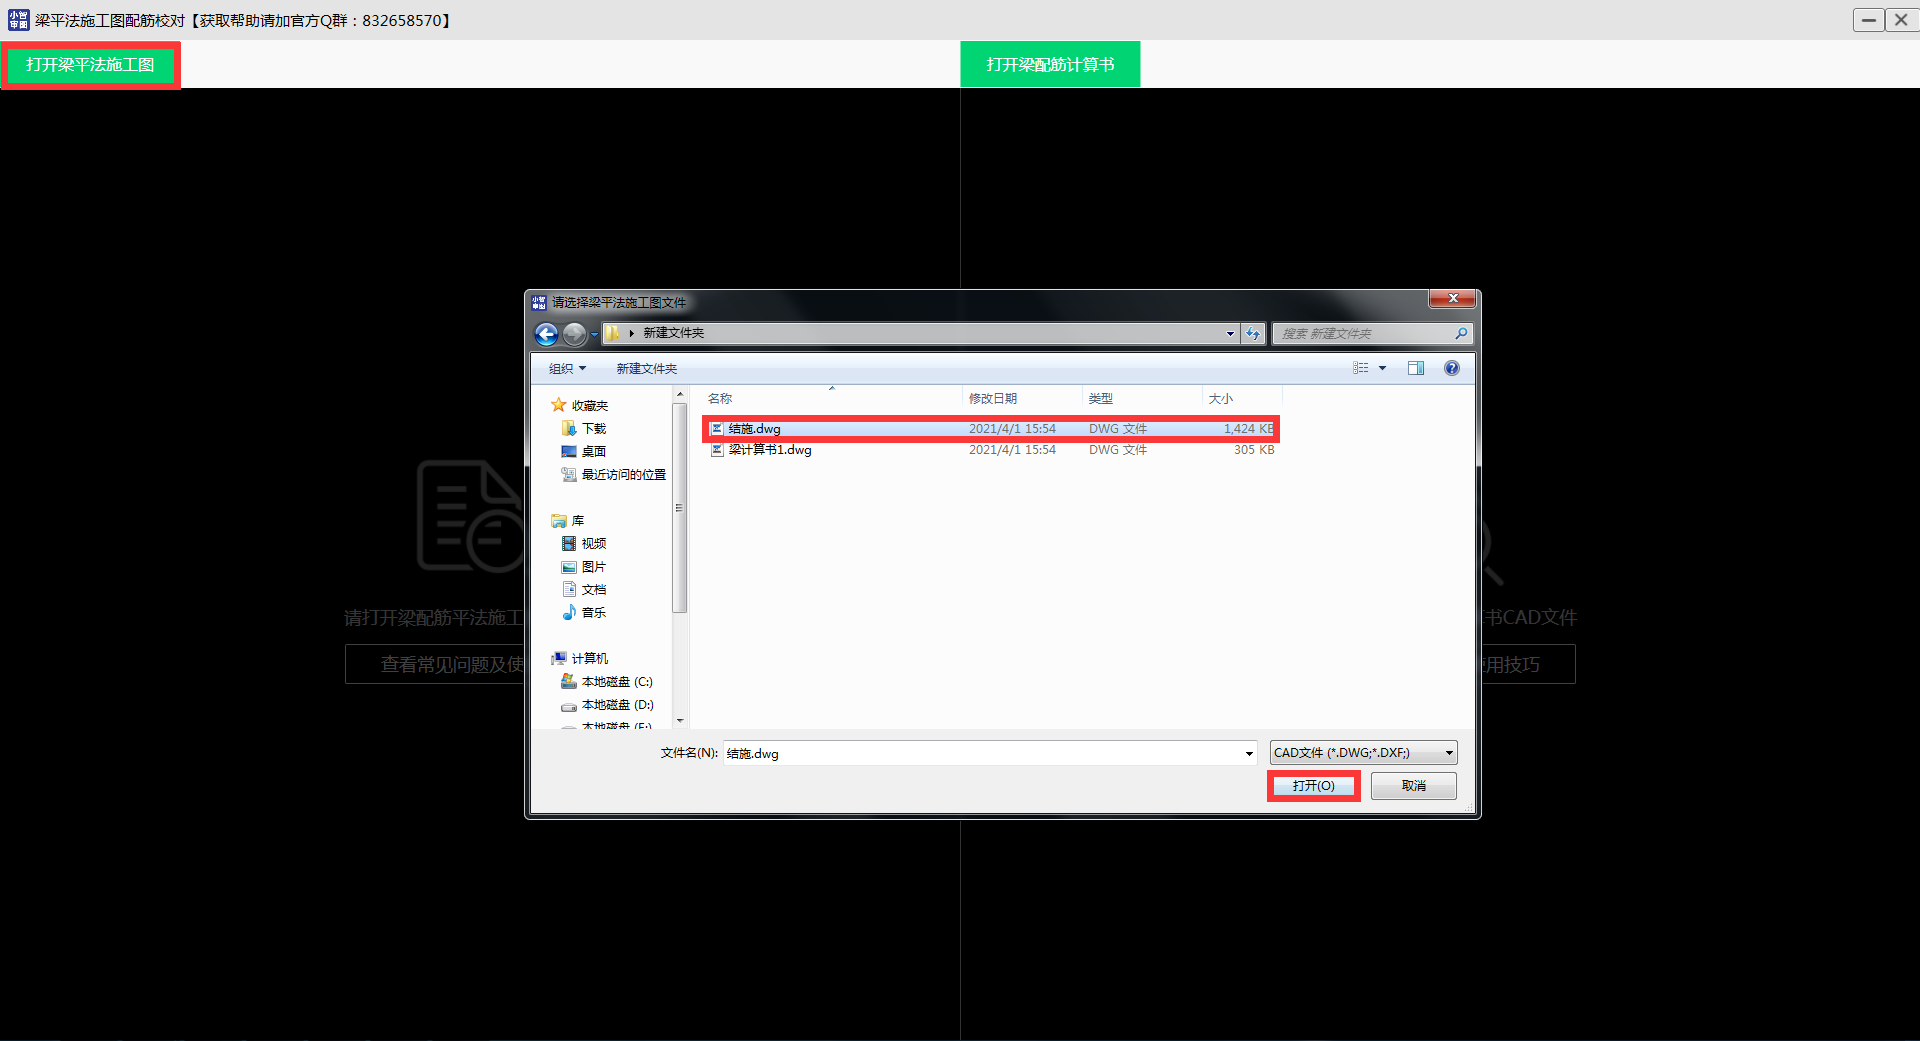Click navigation pane scrollbar up arrow
This screenshot has width=1920, height=1041.
[680, 396]
